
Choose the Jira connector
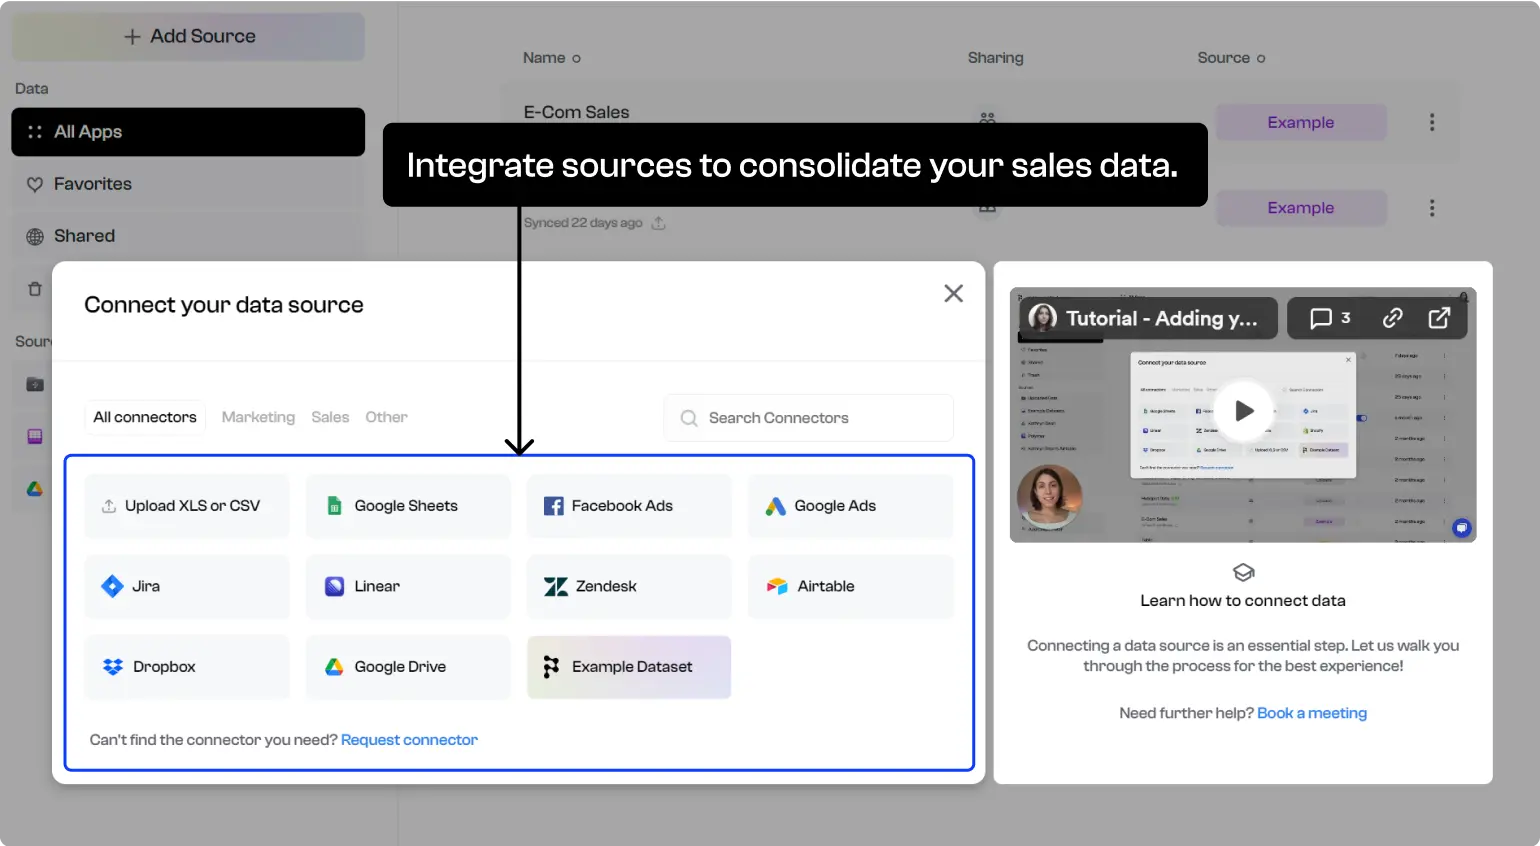[x=187, y=586]
